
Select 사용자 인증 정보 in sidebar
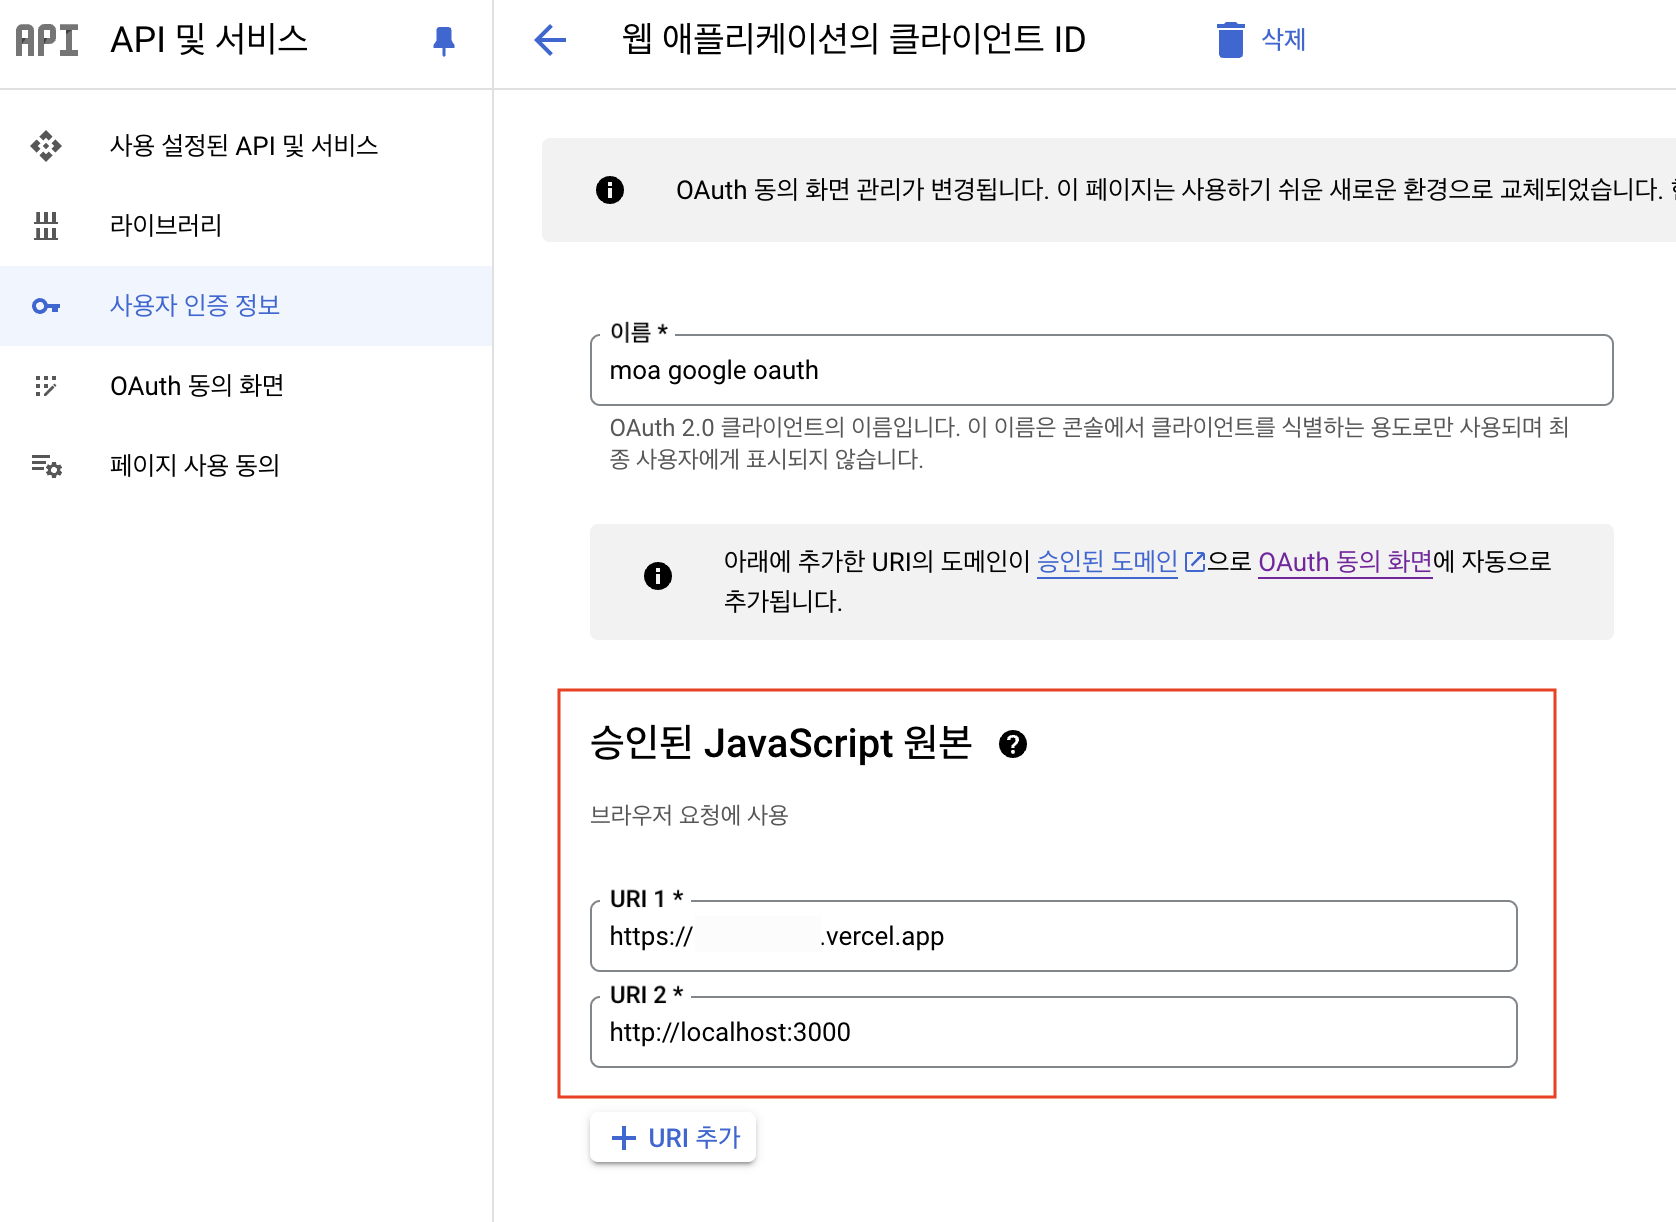click(245, 306)
